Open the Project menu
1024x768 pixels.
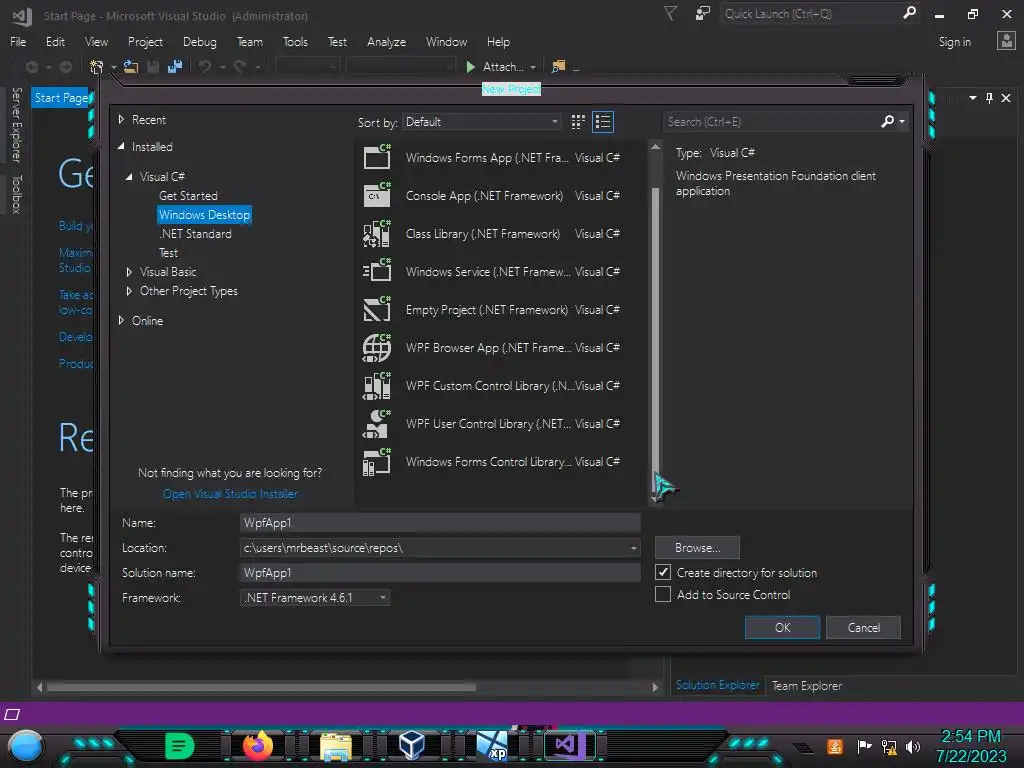(145, 42)
